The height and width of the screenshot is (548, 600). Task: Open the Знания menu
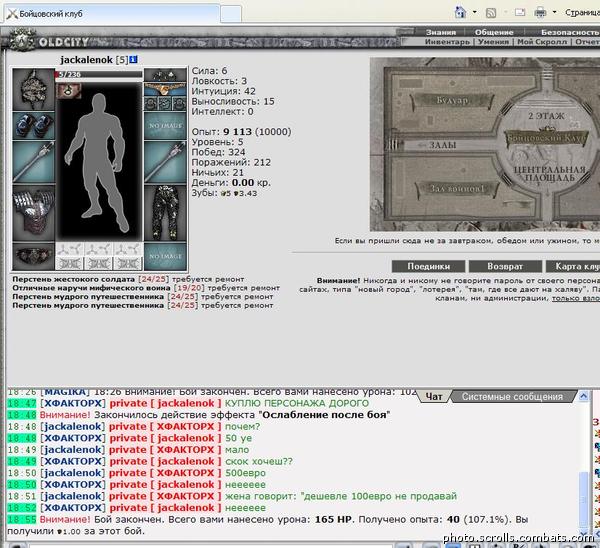coord(441,33)
